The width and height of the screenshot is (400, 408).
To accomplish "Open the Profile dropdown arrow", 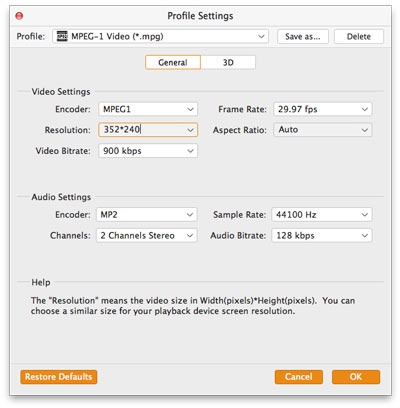I will click(261, 36).
